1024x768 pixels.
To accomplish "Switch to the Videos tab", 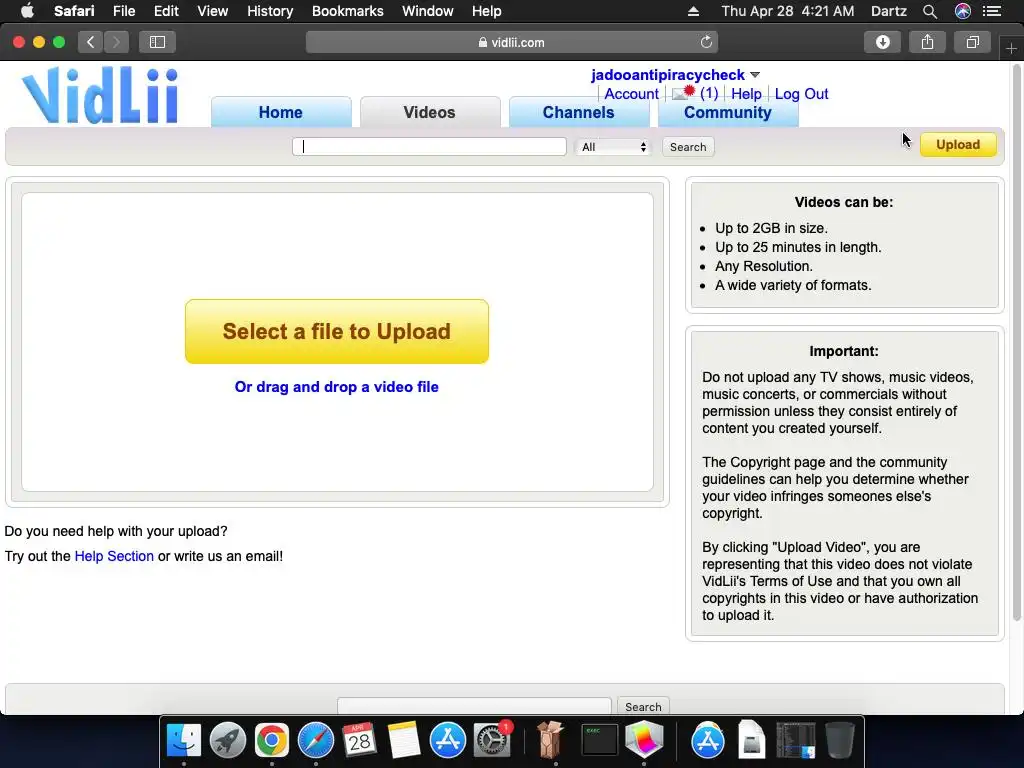I will click(430, 112).
